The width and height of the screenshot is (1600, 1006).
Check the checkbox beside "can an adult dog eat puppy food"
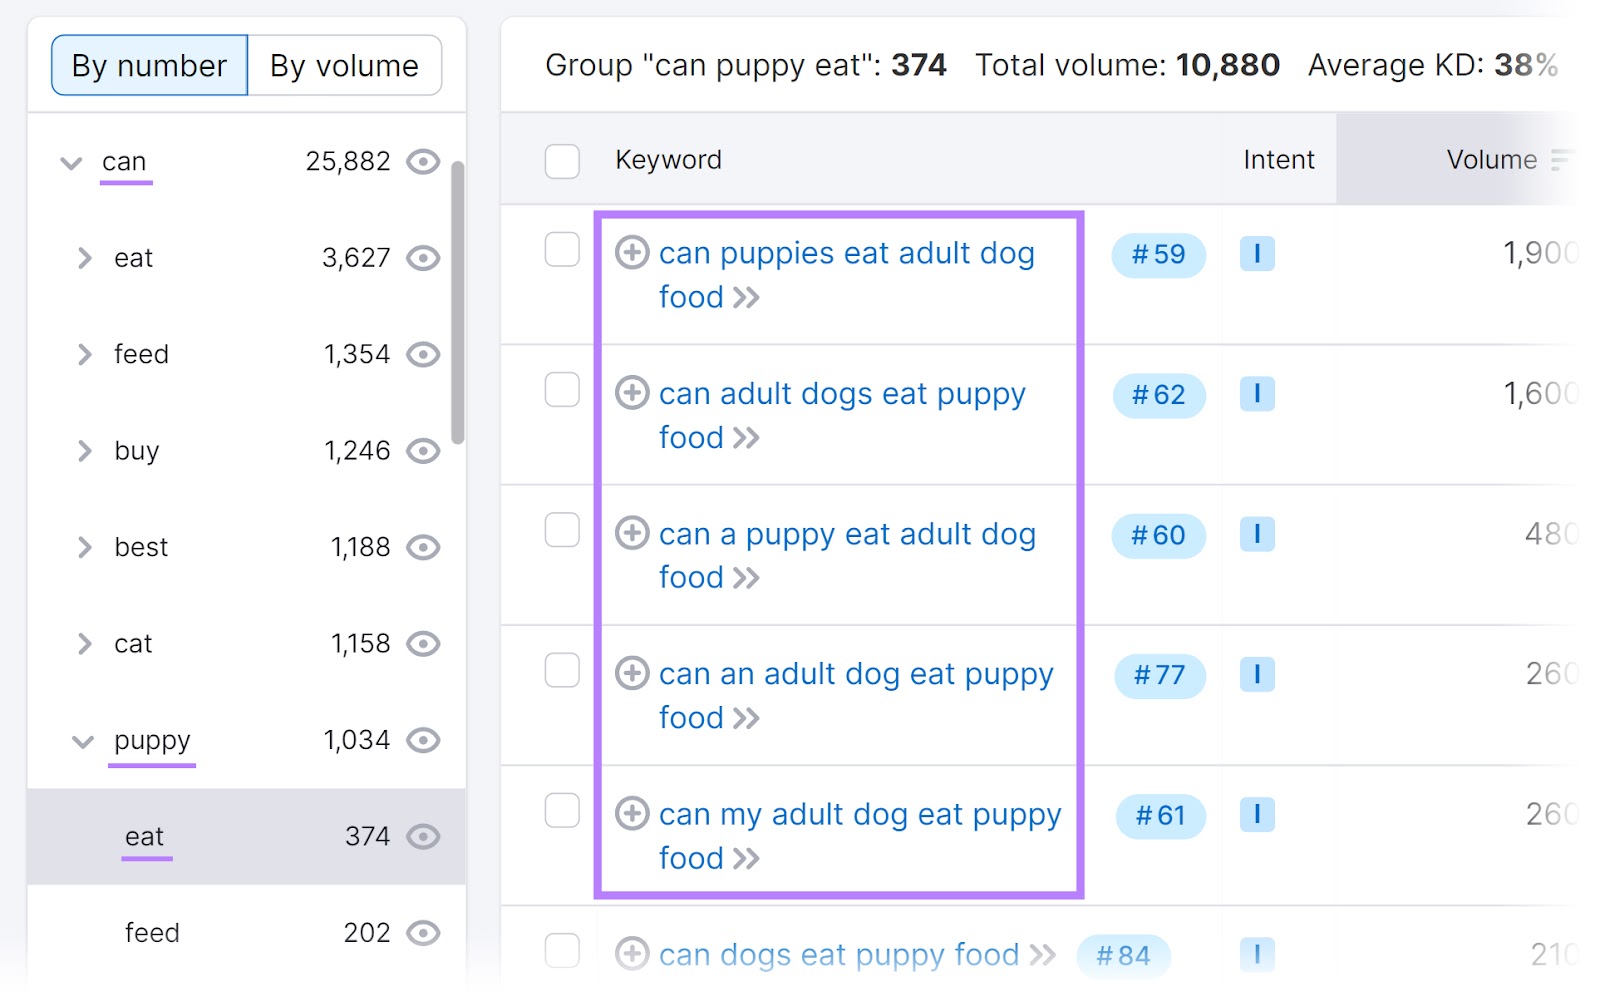pyautogui.click(x=563, y=672)
